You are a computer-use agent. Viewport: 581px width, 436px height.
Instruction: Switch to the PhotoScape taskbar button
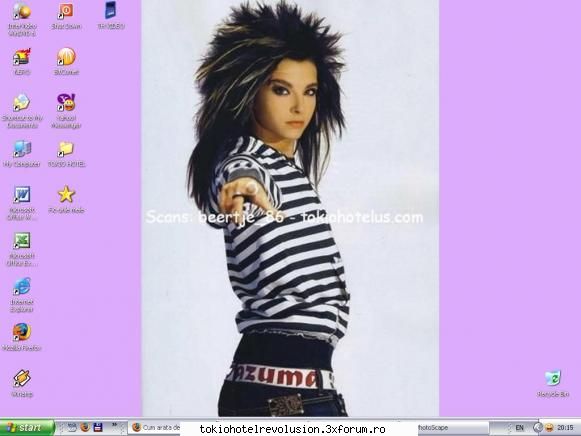(x=453, y=427)
